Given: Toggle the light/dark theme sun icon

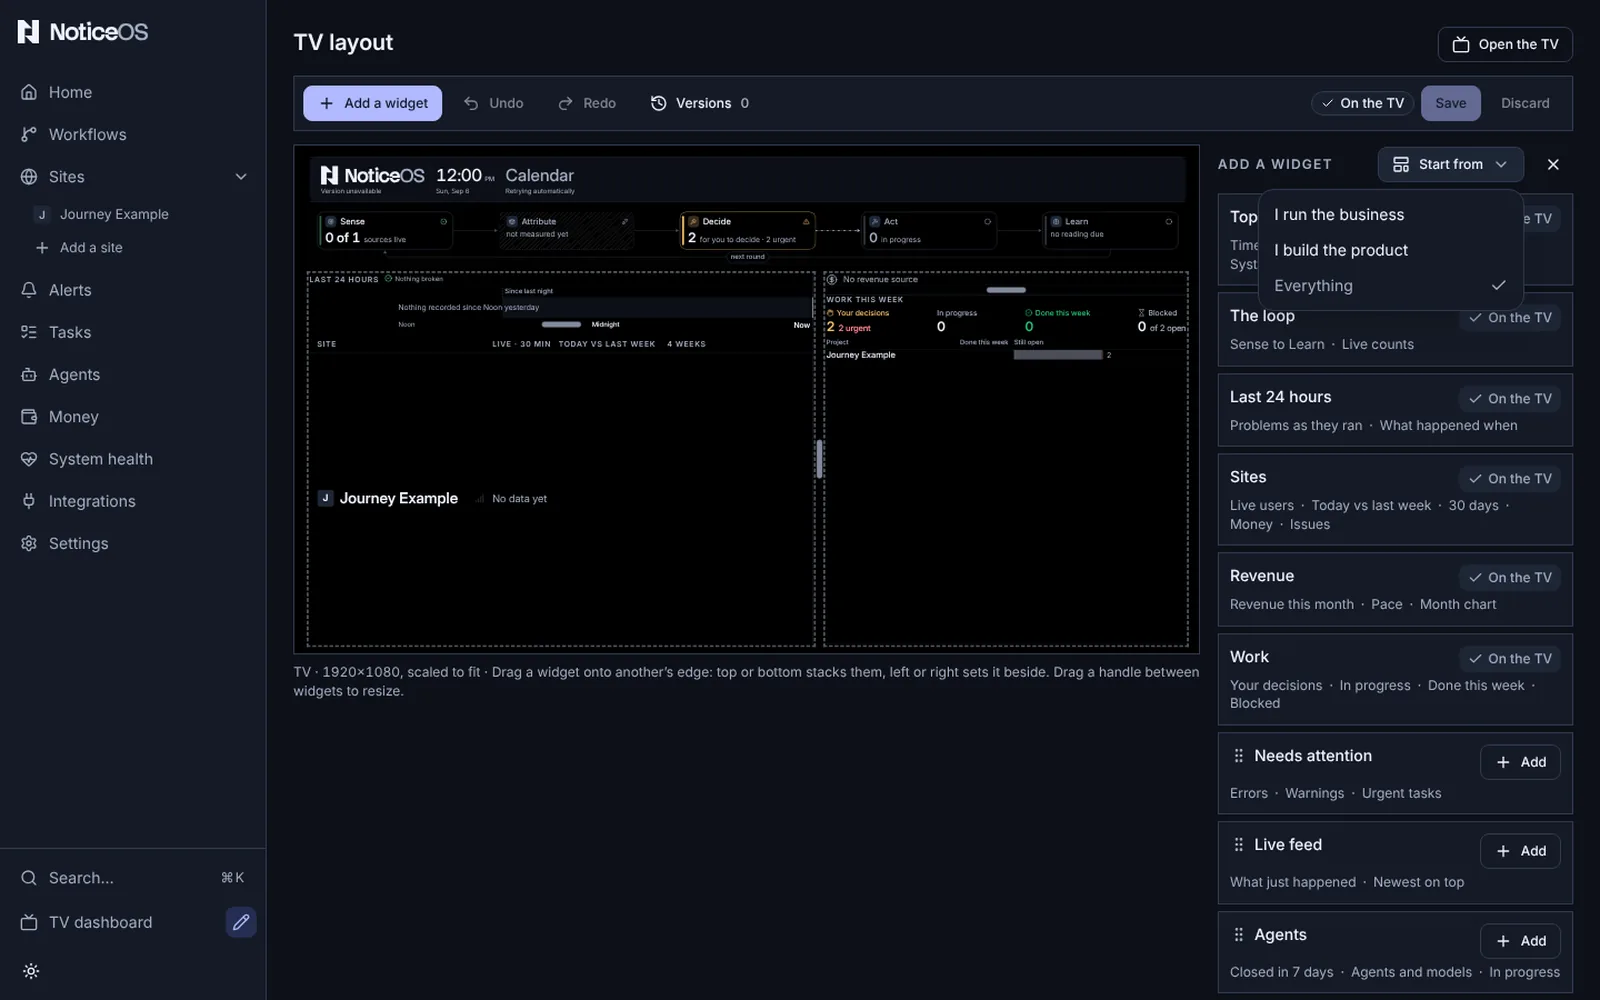Looking at the screenshot, I should (31, 971).
